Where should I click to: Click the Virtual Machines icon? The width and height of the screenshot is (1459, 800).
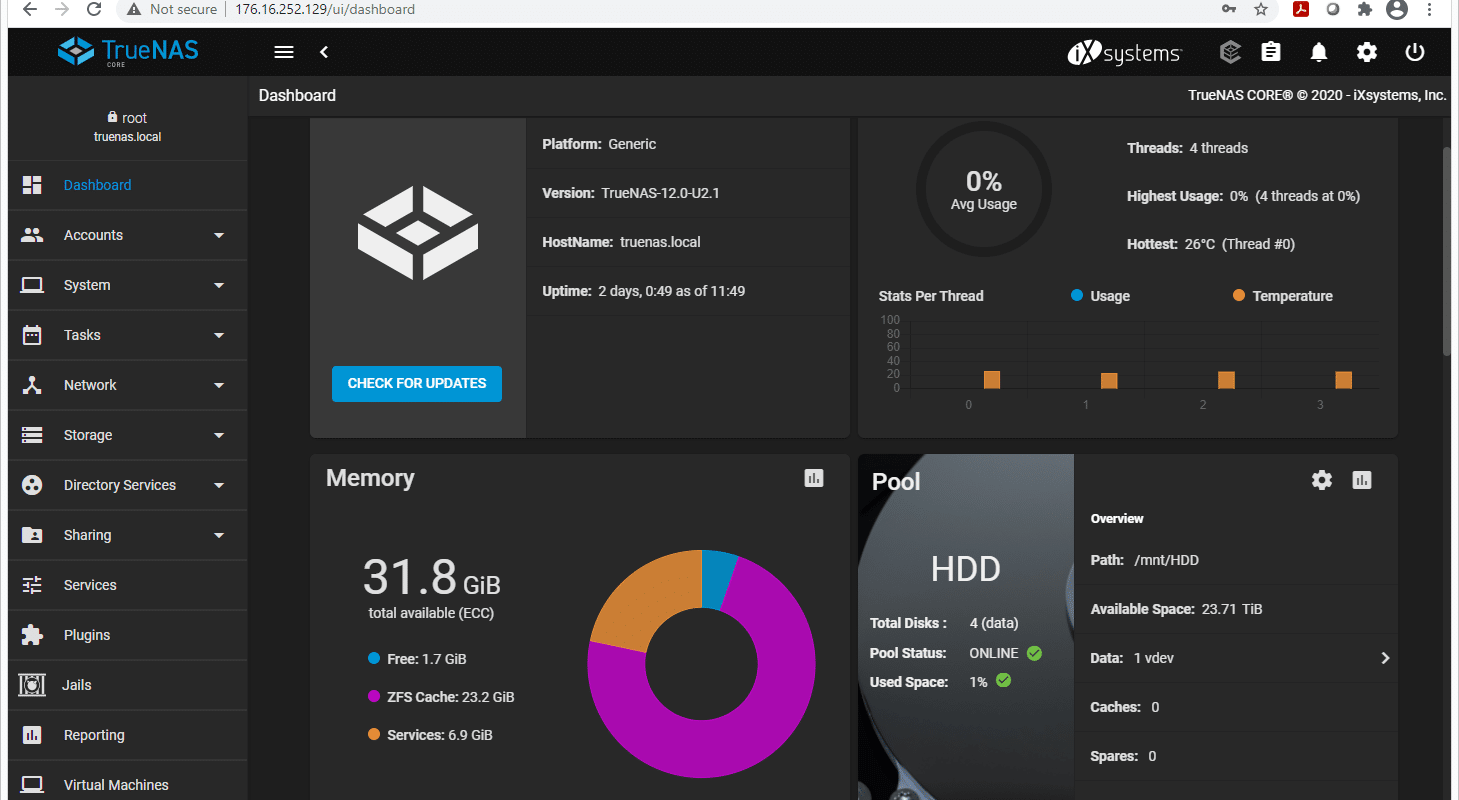32,785
